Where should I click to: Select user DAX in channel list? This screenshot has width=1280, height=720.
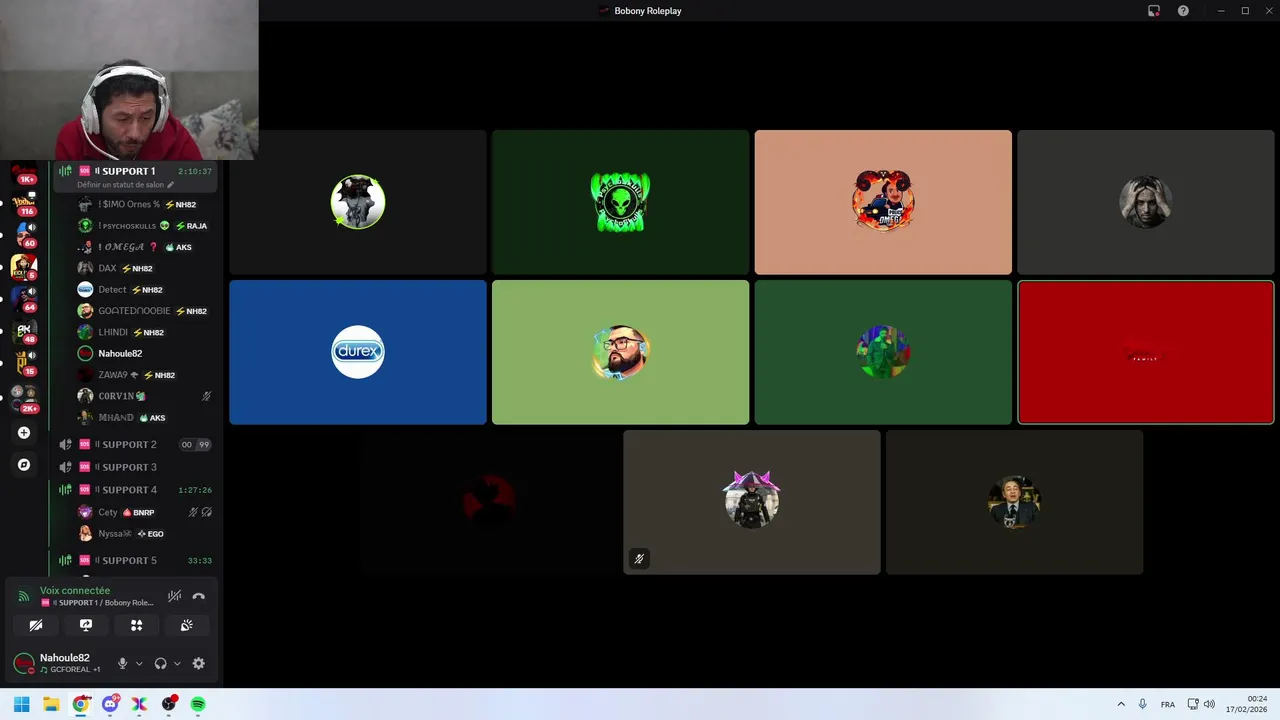tap(145, 268)
